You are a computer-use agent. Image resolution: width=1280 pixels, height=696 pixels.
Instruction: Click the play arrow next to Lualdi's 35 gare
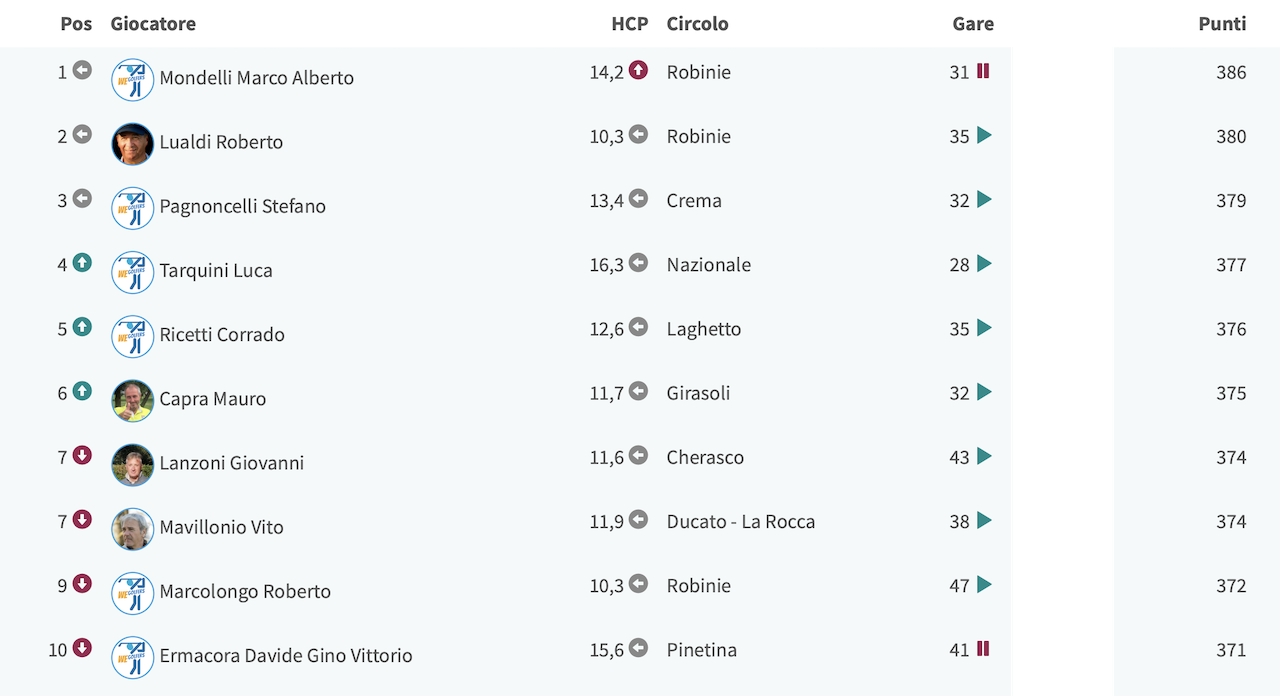click(984, 135)
